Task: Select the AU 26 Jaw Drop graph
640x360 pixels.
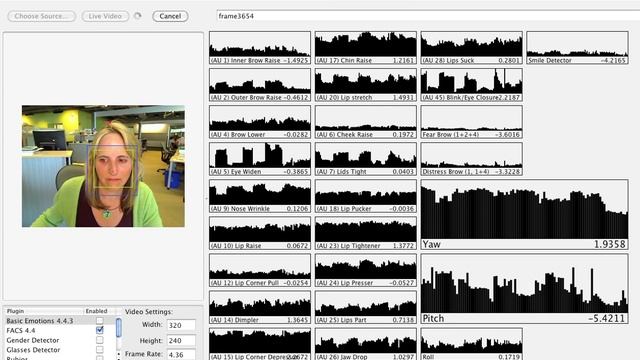Action: 366,344
